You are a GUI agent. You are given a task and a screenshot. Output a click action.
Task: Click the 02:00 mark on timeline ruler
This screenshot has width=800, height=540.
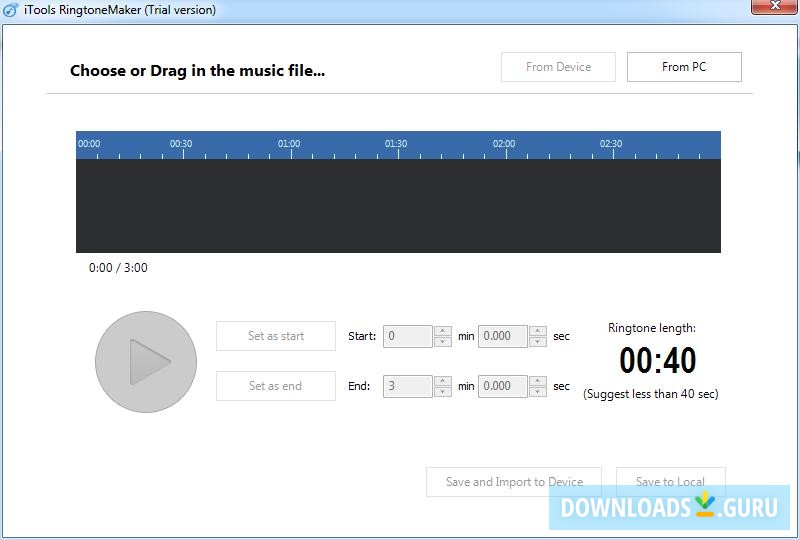[x=504, y=144]
